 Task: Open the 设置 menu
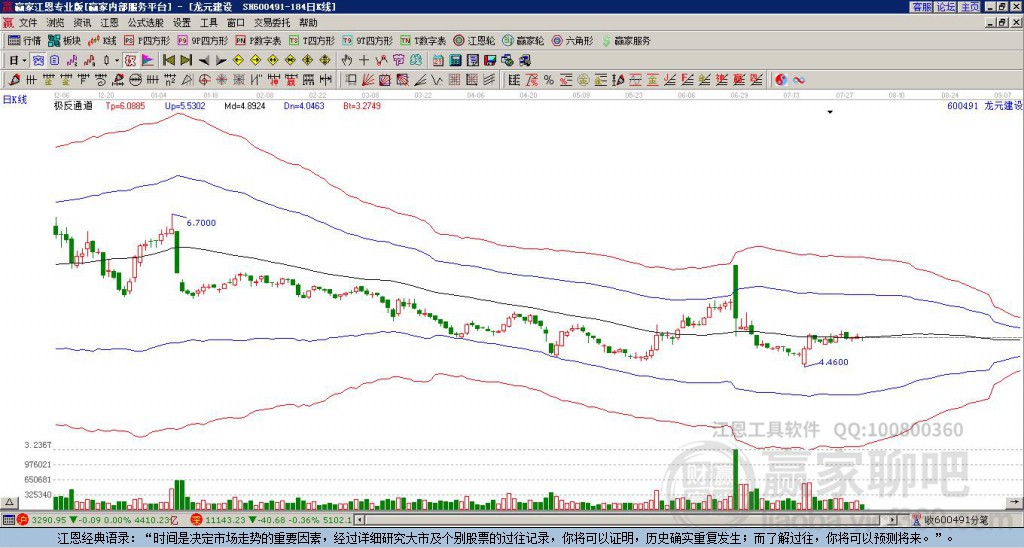pos(182,23)
